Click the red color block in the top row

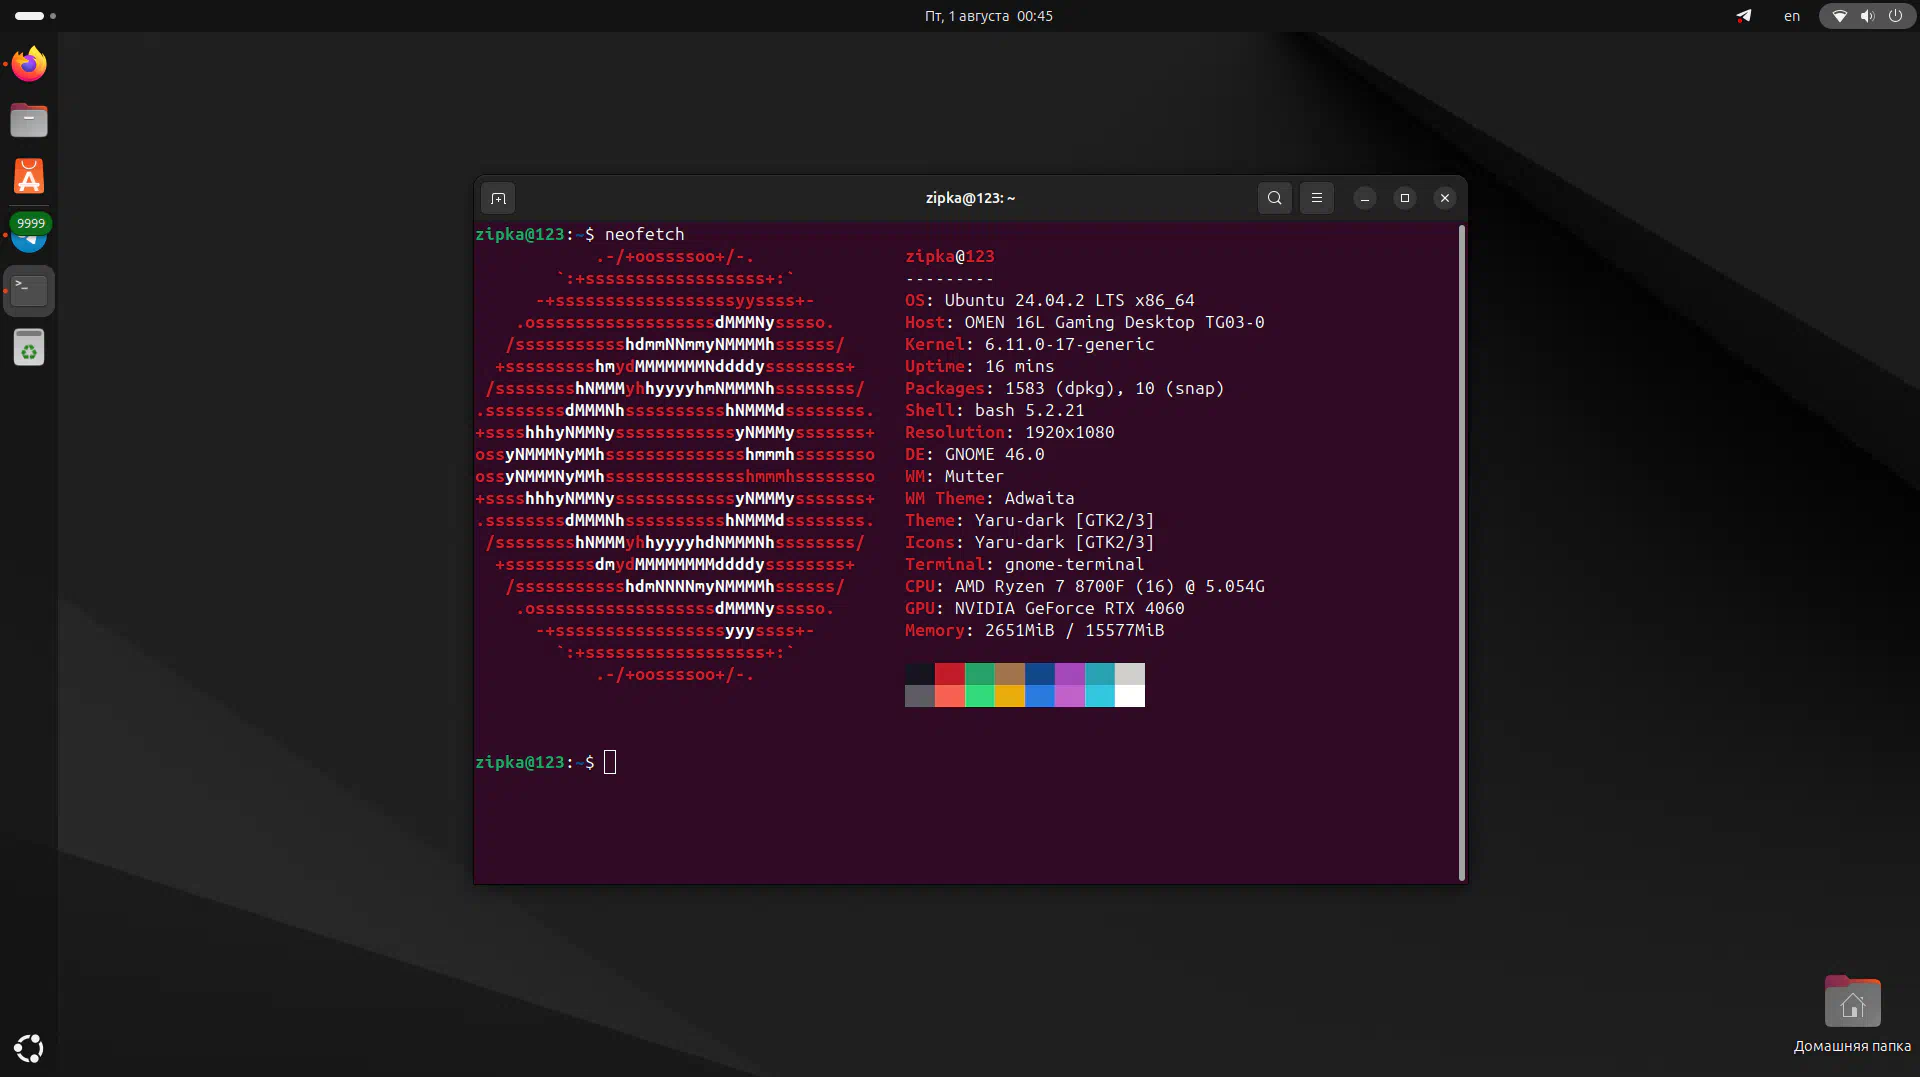950,674
